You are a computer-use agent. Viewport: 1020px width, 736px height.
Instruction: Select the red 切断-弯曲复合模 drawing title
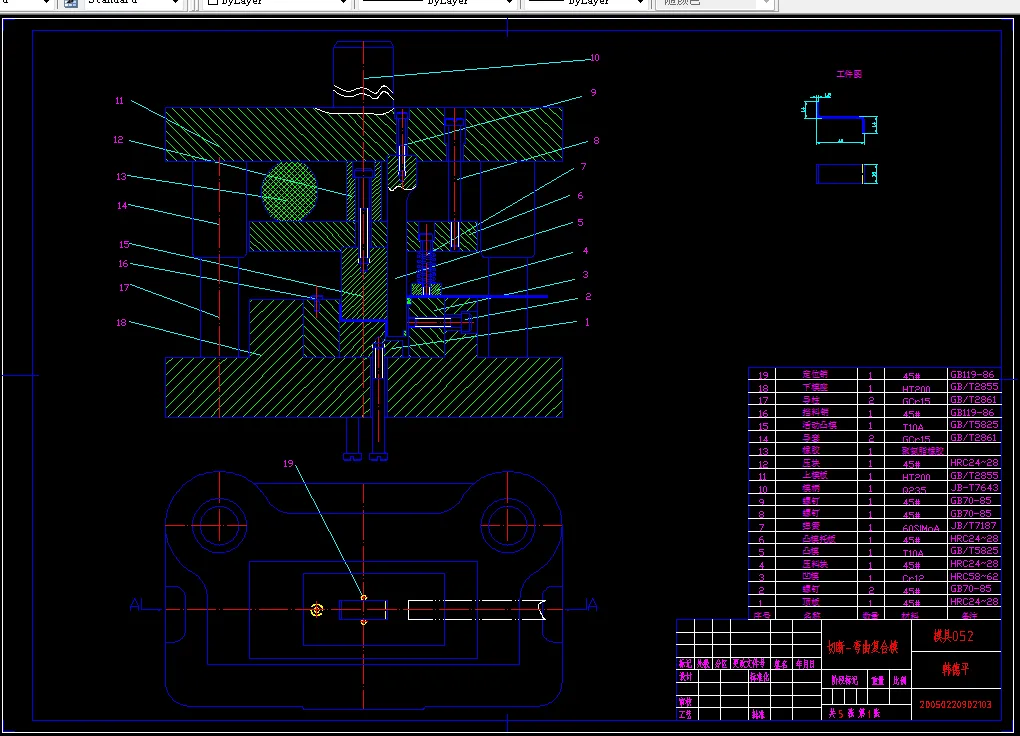point(863,647)
